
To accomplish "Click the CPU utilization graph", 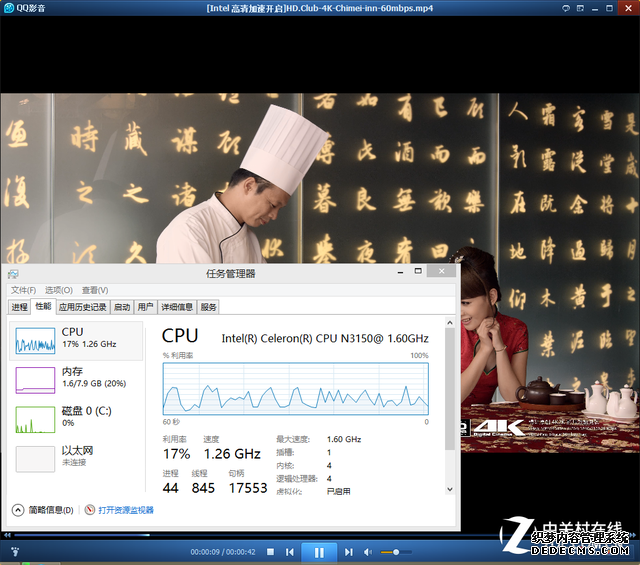I will [x=296, y=389].
